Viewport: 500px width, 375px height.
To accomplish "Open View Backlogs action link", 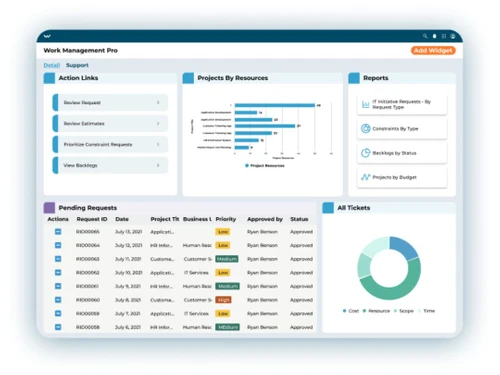I will (110, 165).
